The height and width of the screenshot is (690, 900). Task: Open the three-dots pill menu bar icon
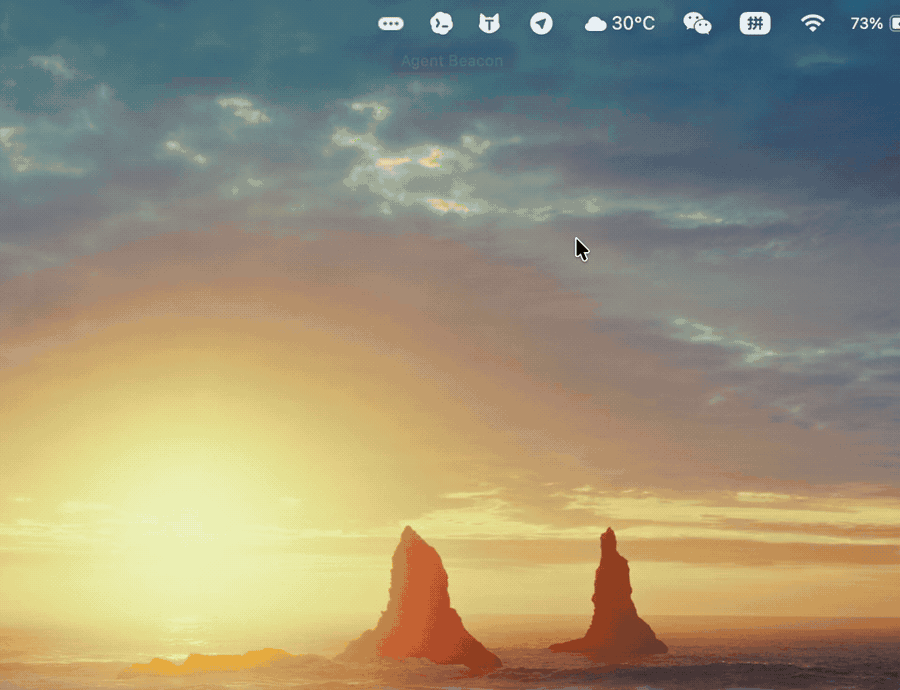pos(391,24)
